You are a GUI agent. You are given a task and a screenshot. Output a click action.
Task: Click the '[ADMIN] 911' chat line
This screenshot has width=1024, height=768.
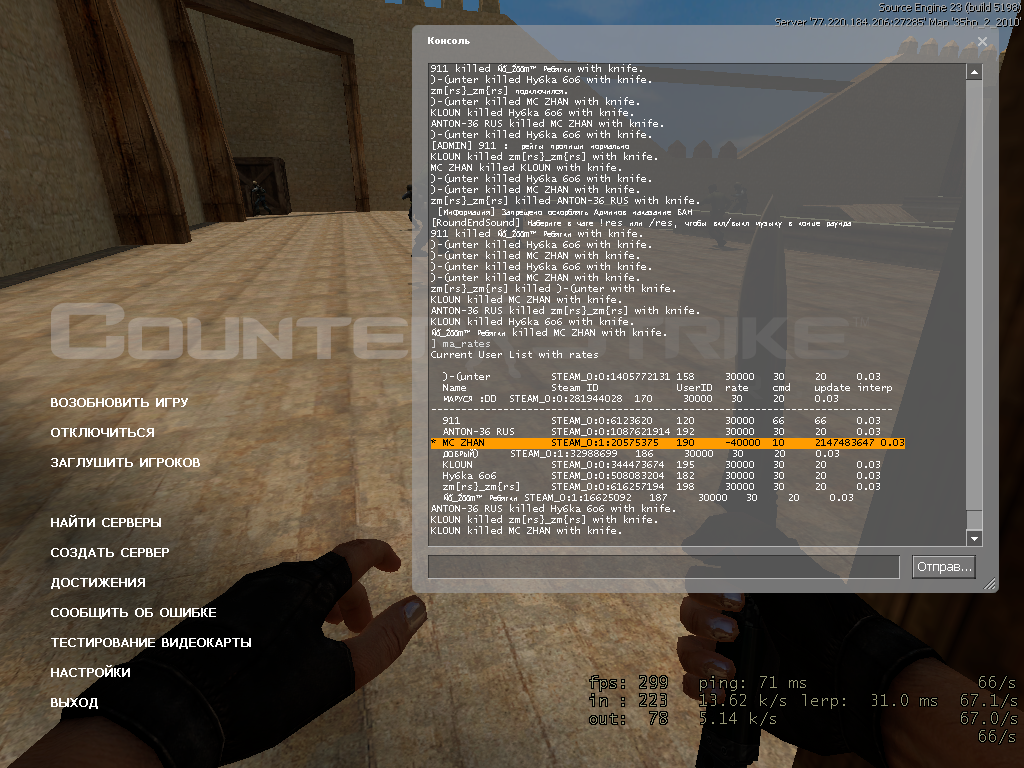click(530, 146)
